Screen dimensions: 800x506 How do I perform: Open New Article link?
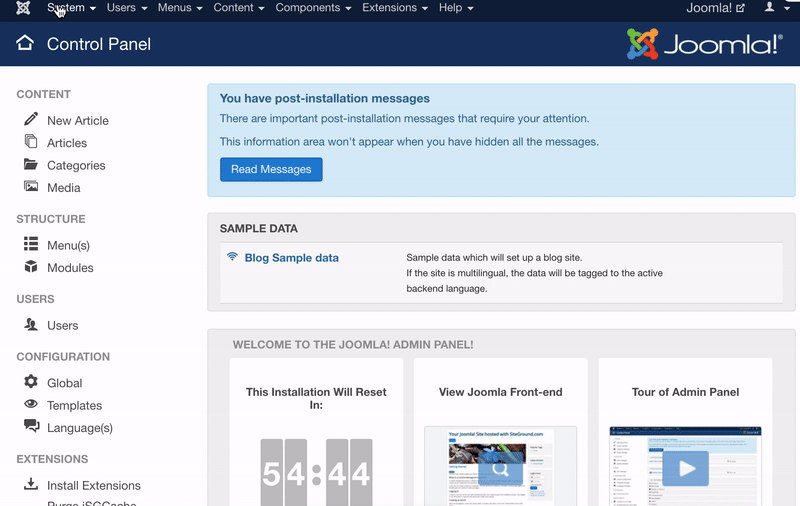tap(78, 121)
